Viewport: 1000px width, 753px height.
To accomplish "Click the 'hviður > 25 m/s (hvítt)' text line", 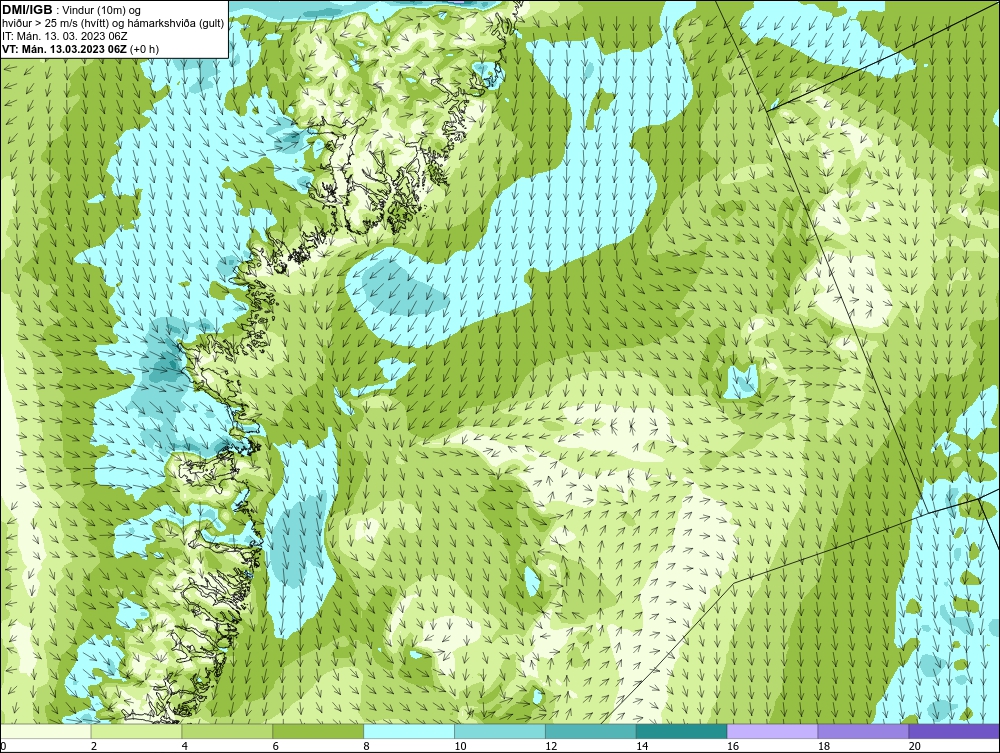I will tap(113, 24).
